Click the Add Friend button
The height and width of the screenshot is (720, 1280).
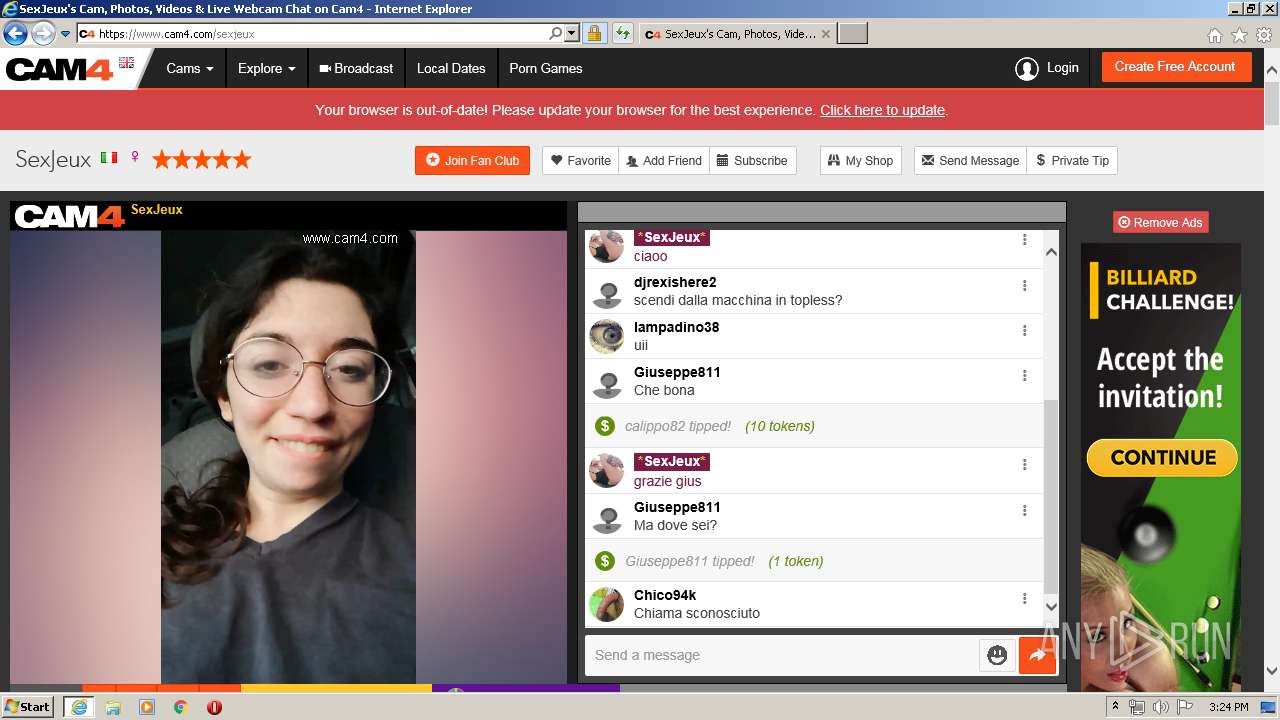point(664,160)
